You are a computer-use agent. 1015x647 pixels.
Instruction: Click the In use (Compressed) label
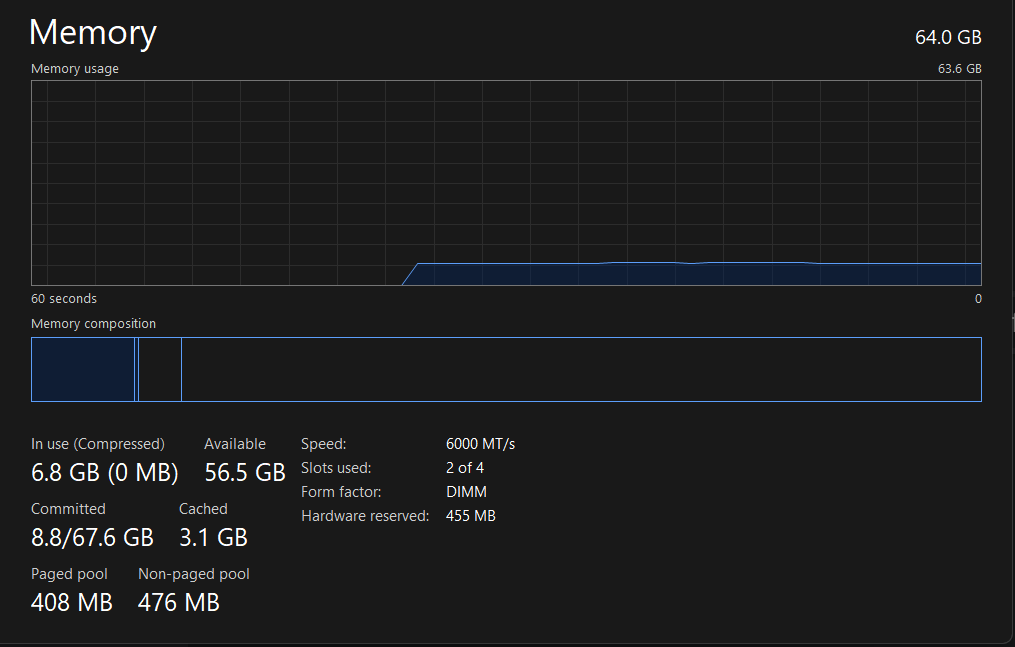(98, 444)
